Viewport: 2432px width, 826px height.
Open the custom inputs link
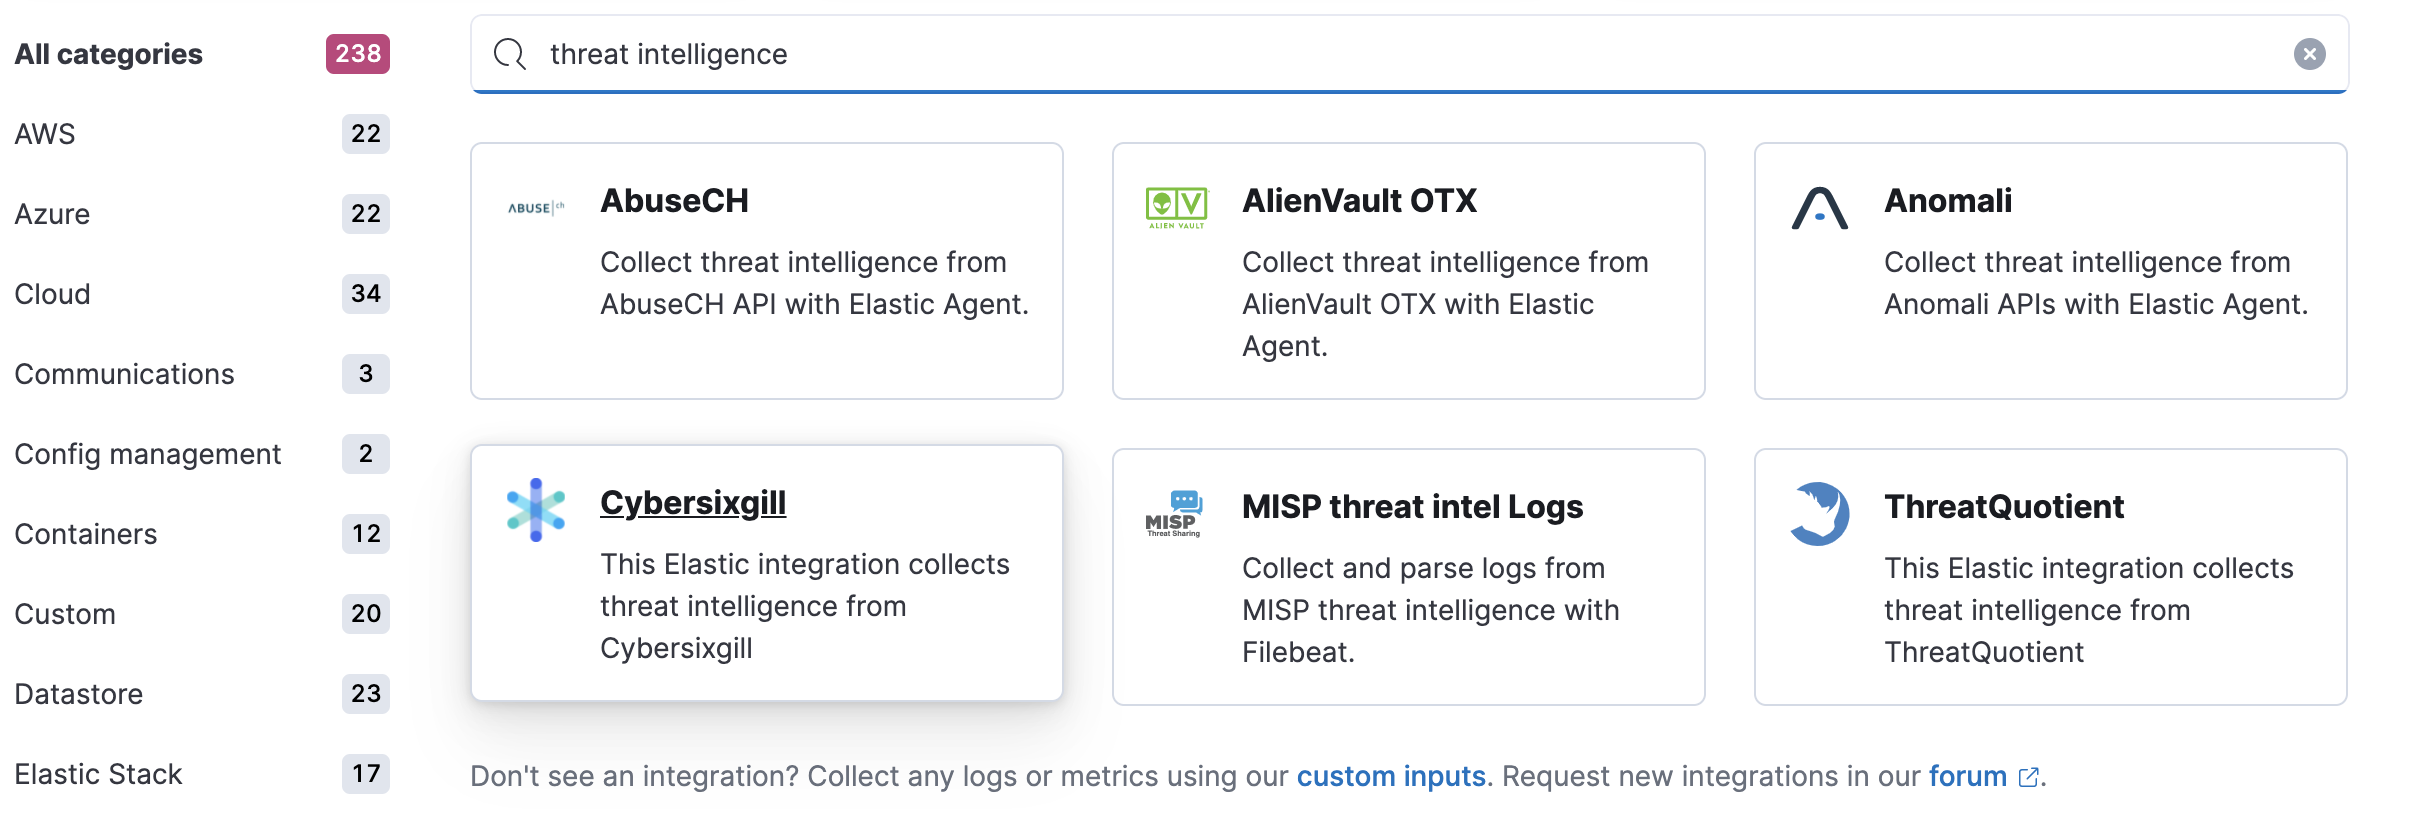pos(1390,776)
